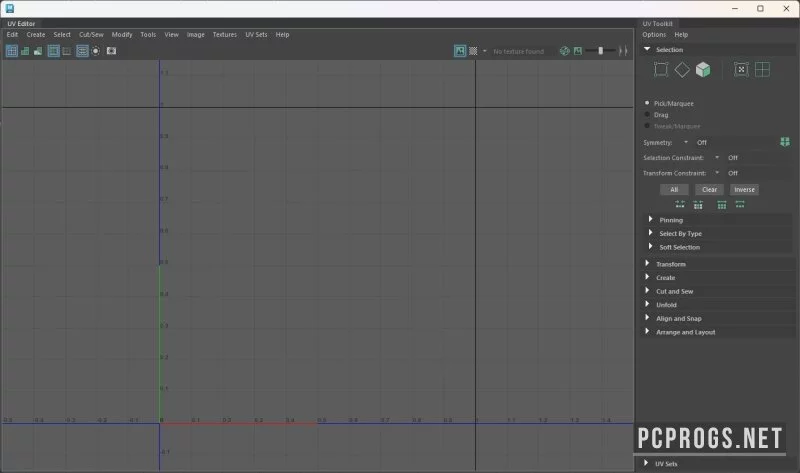This screenshot has width=800, height=473.
Task: Open the Transform Constraint dropdown arrow
Action: 717,173
